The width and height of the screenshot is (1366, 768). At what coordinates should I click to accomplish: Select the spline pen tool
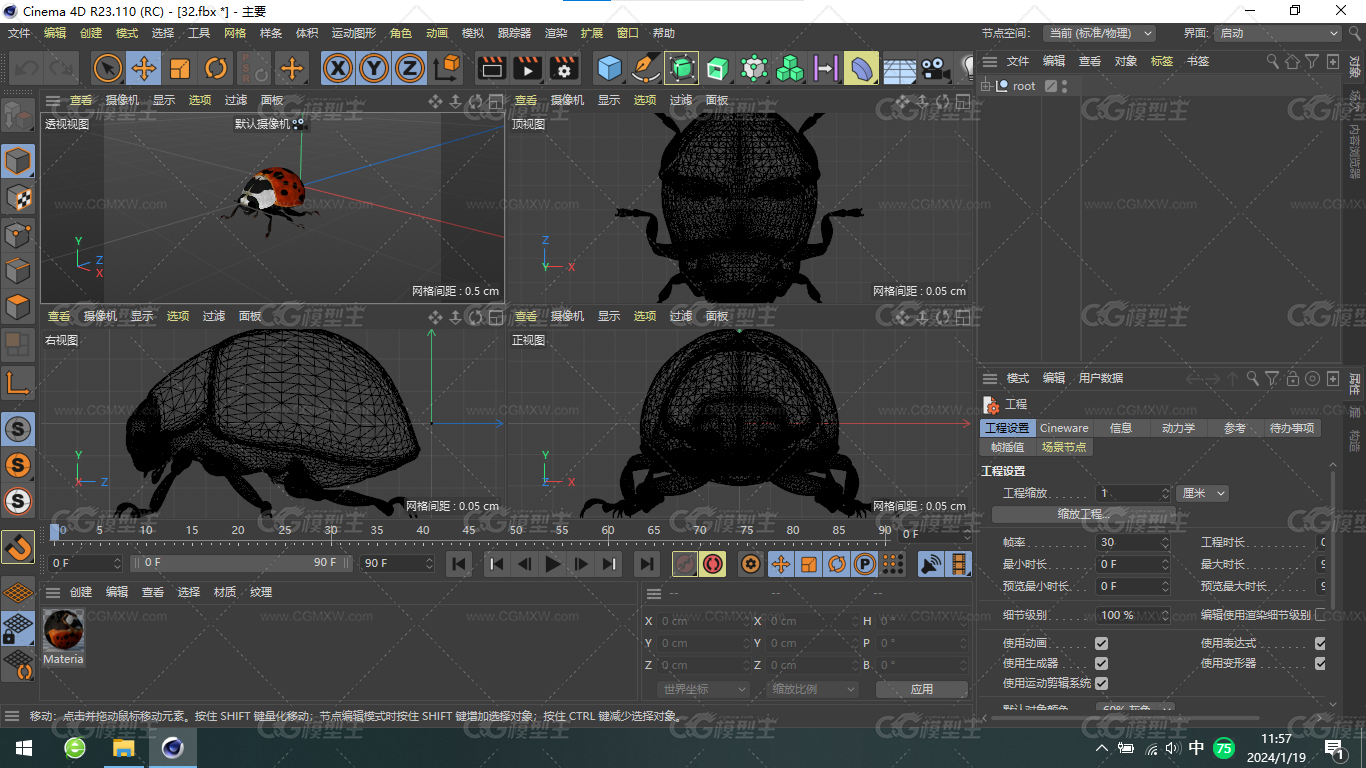pos(646,68)
